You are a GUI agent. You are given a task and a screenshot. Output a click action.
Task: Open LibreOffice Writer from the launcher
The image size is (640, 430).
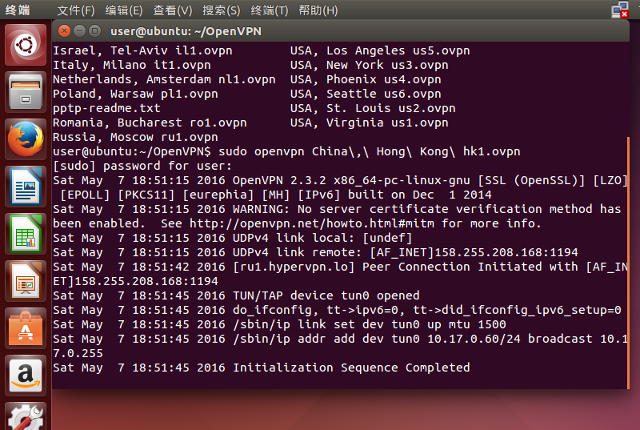point(25,187)
